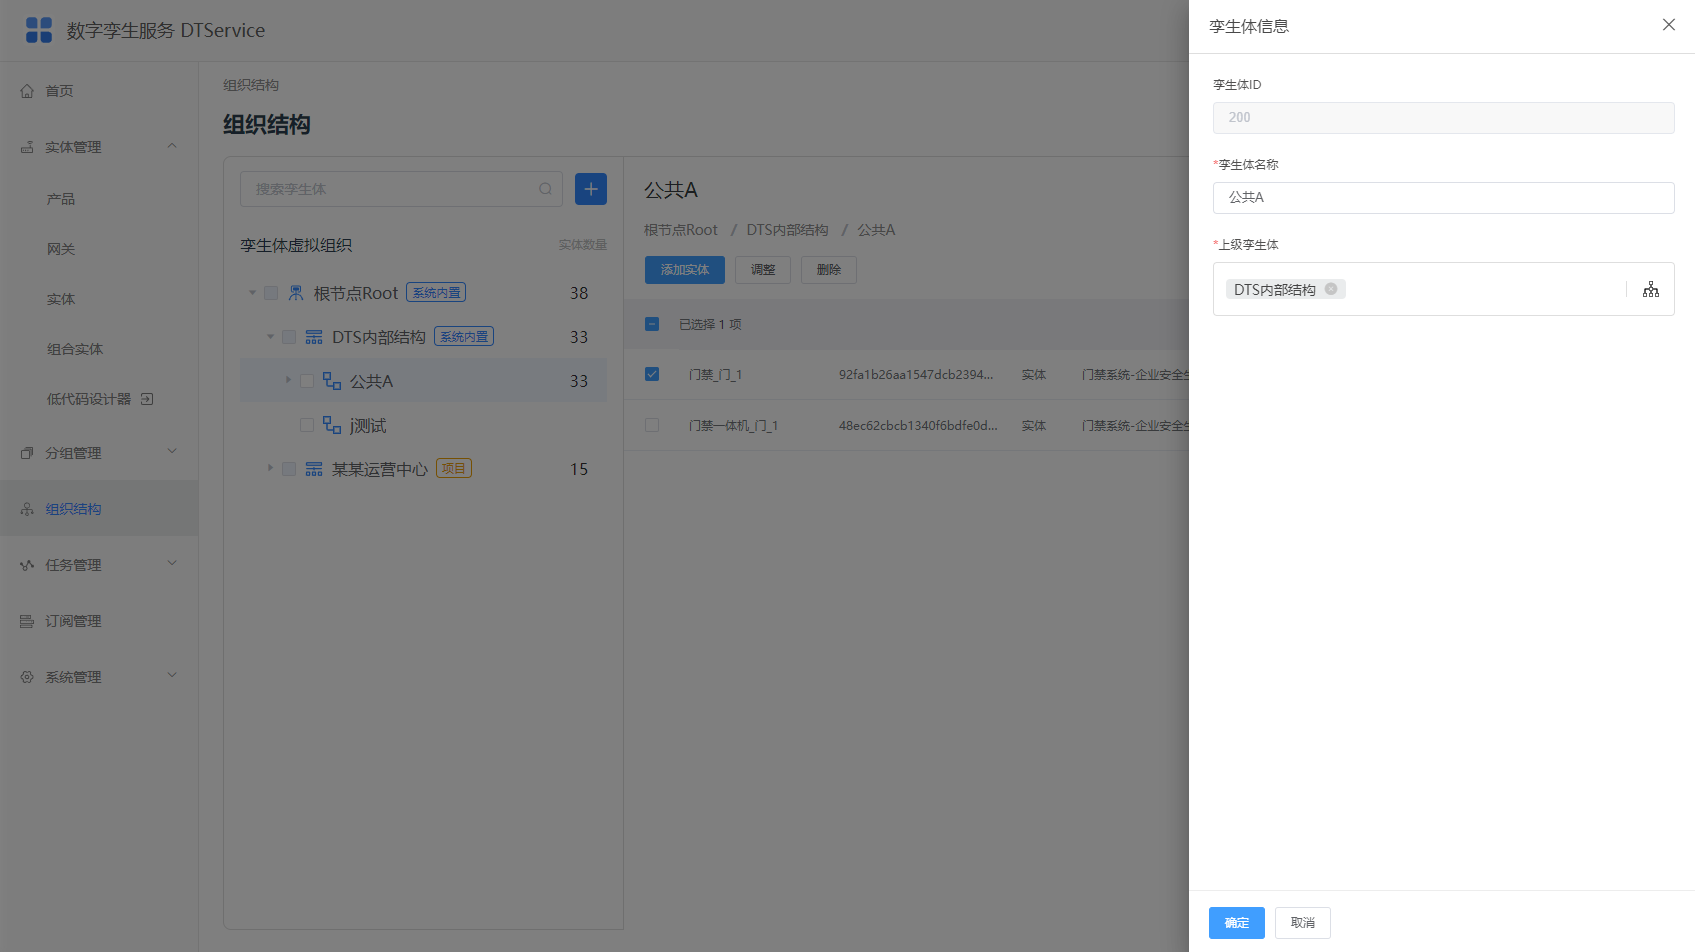Remove the DTS内部结构 tag
1695x952 pixels.
tap(1331, 289)
